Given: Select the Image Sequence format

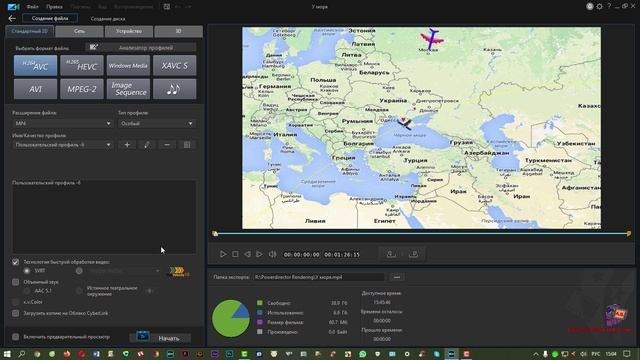Looking at the screenshot, I should [128, 89].
